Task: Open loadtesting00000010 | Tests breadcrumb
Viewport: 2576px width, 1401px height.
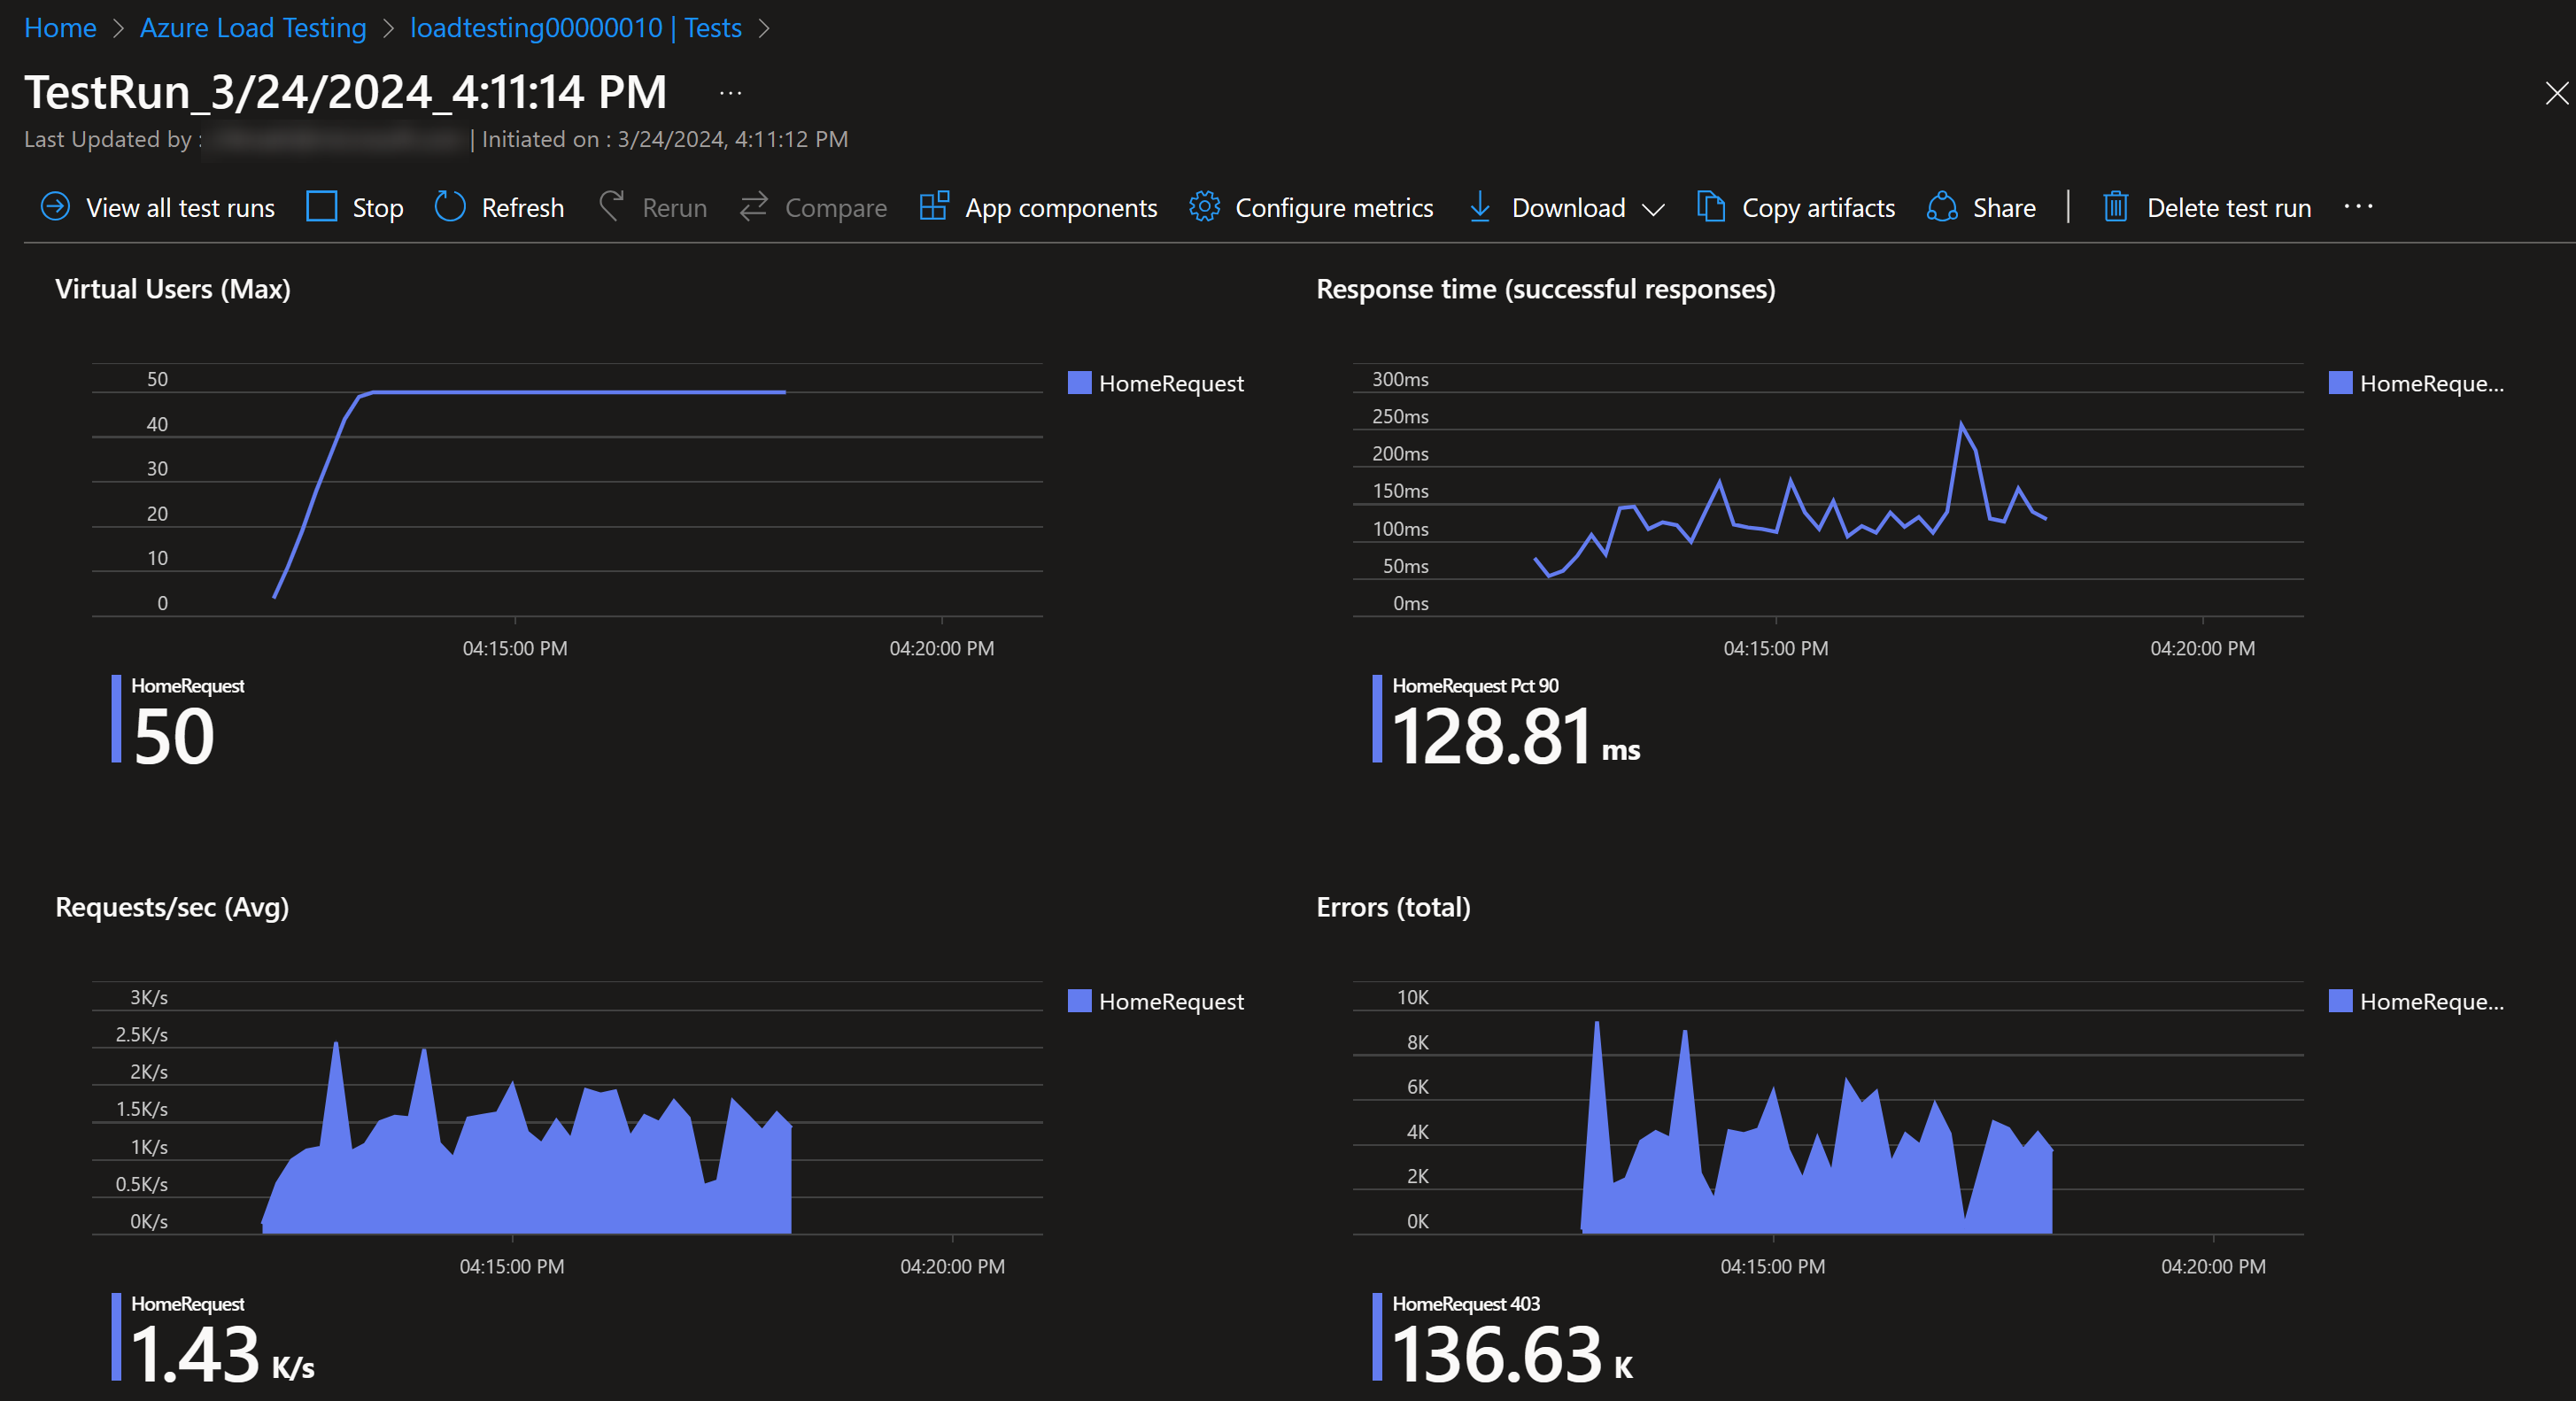Action: (576, 28)
